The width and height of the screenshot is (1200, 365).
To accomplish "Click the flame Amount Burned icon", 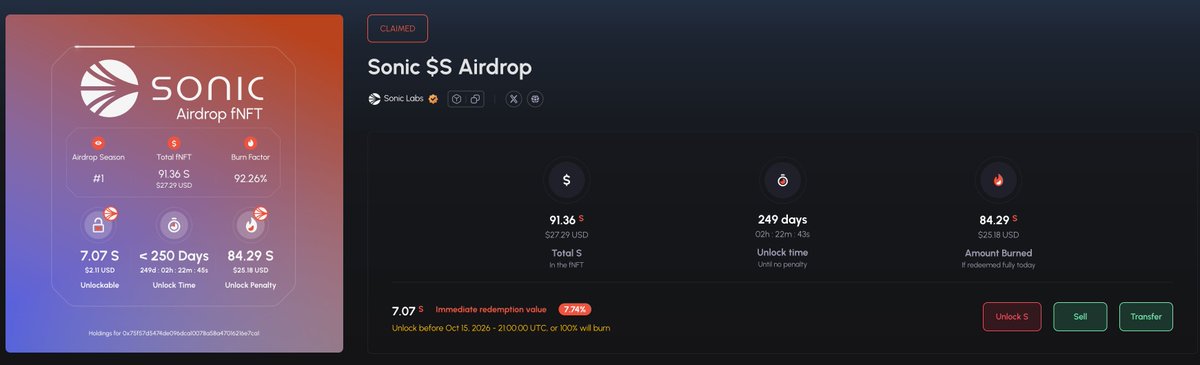I will (998, 180).
